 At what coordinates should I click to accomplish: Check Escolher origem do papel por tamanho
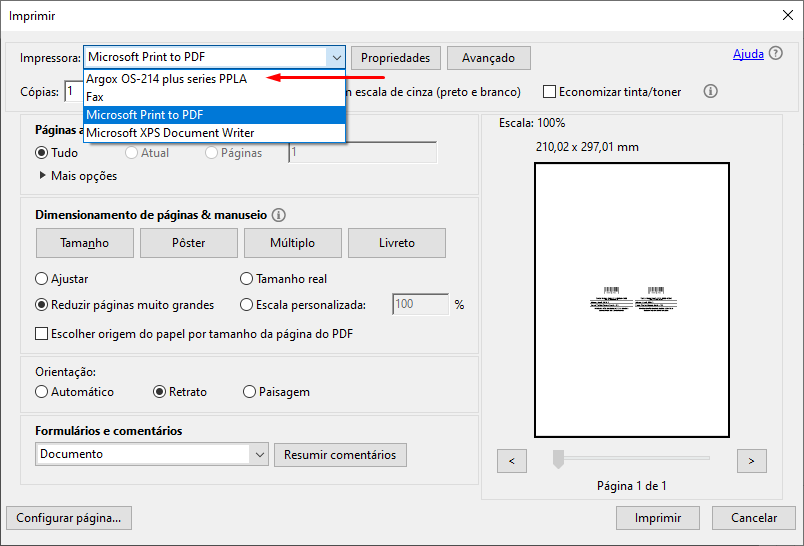pos(42,334)
